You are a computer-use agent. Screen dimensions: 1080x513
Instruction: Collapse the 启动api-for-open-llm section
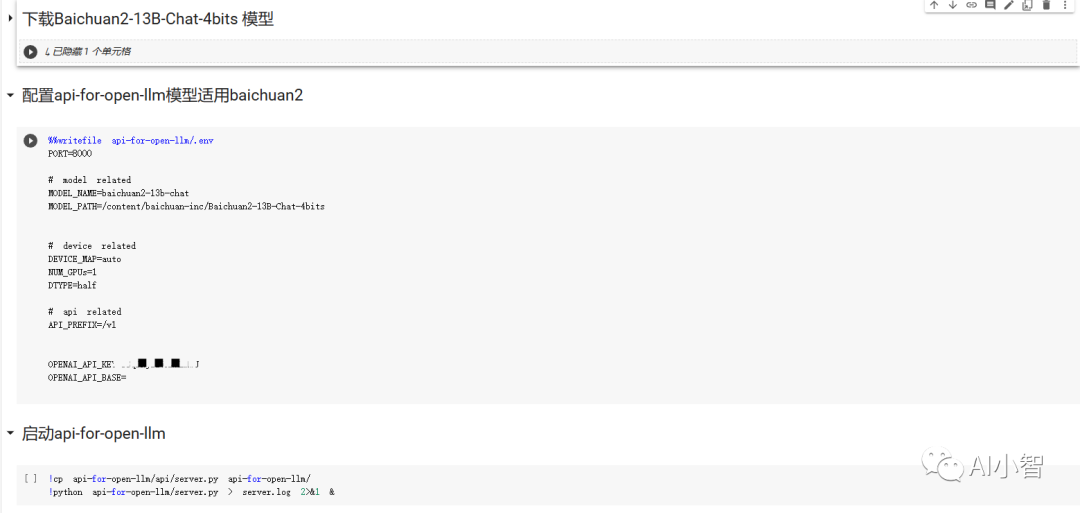(10, 434)
